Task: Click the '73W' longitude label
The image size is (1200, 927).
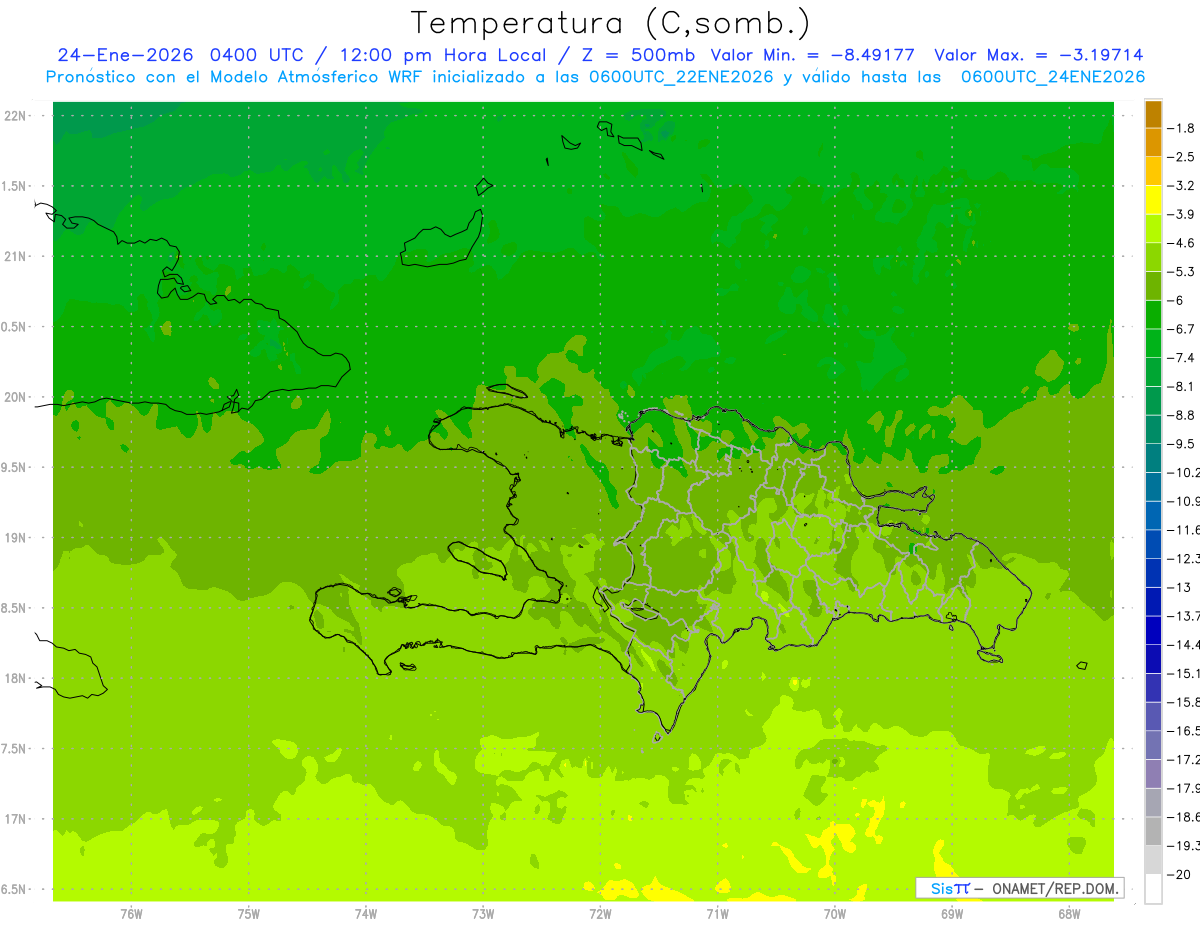Action: pyautogui.click(x=483, y=913)
